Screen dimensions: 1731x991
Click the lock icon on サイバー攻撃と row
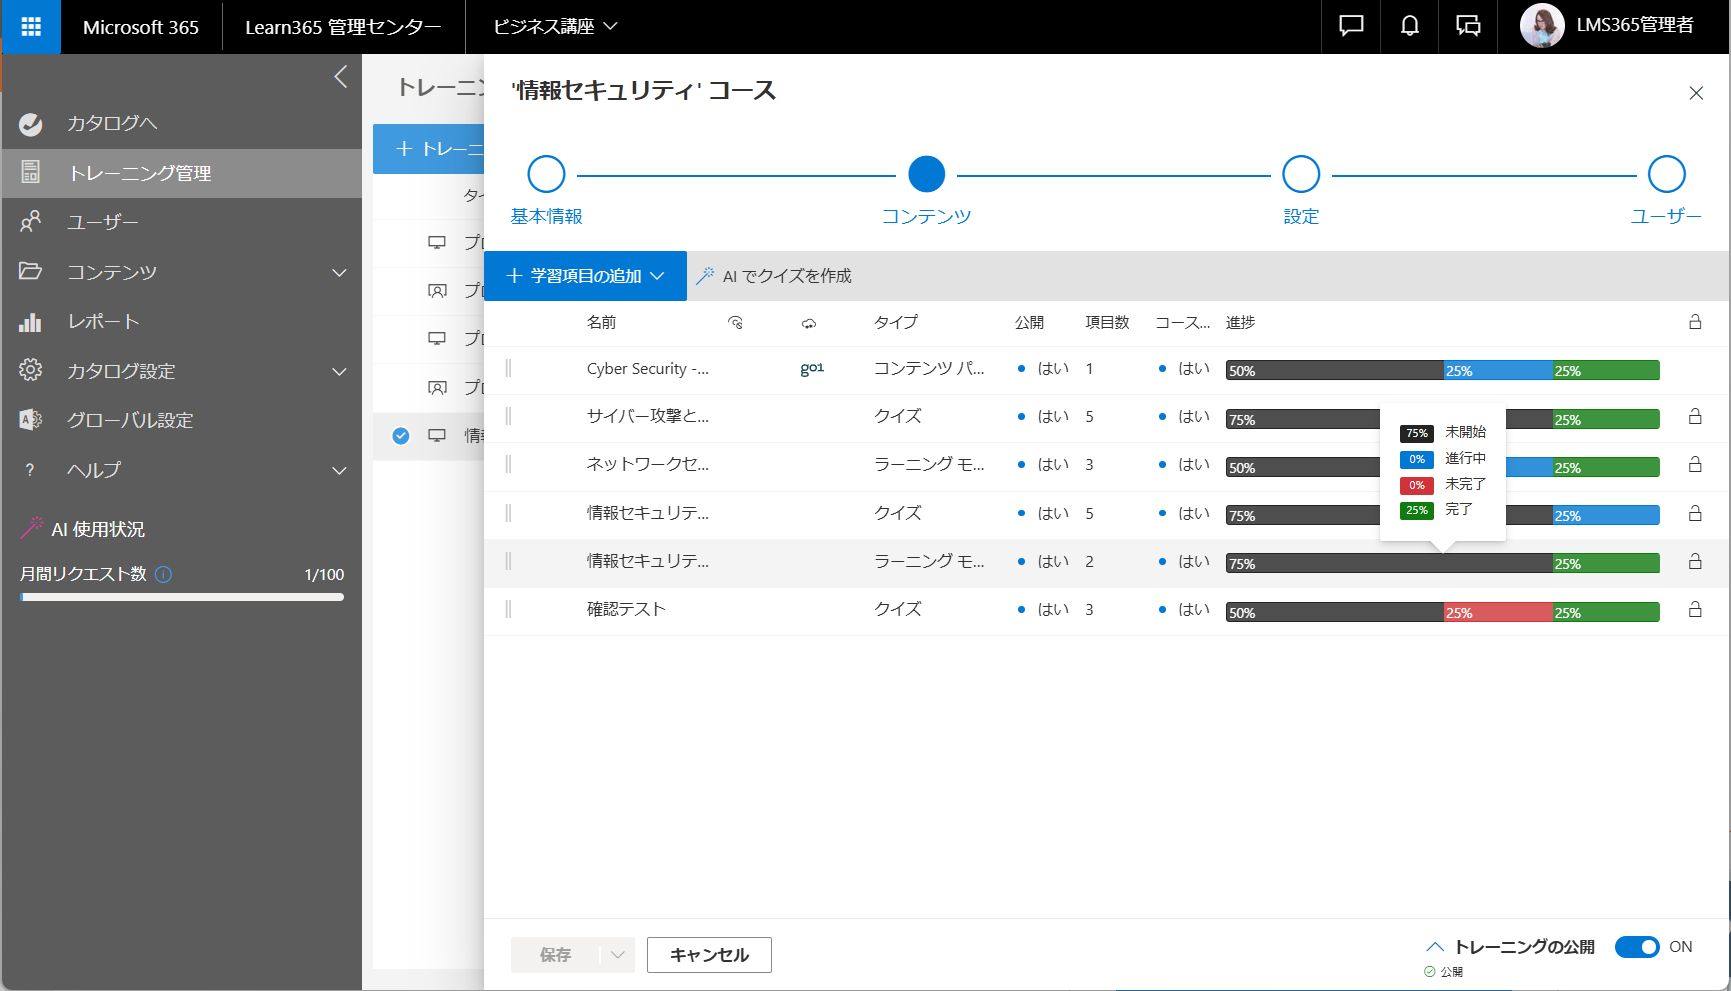[x=1695, y=416]
